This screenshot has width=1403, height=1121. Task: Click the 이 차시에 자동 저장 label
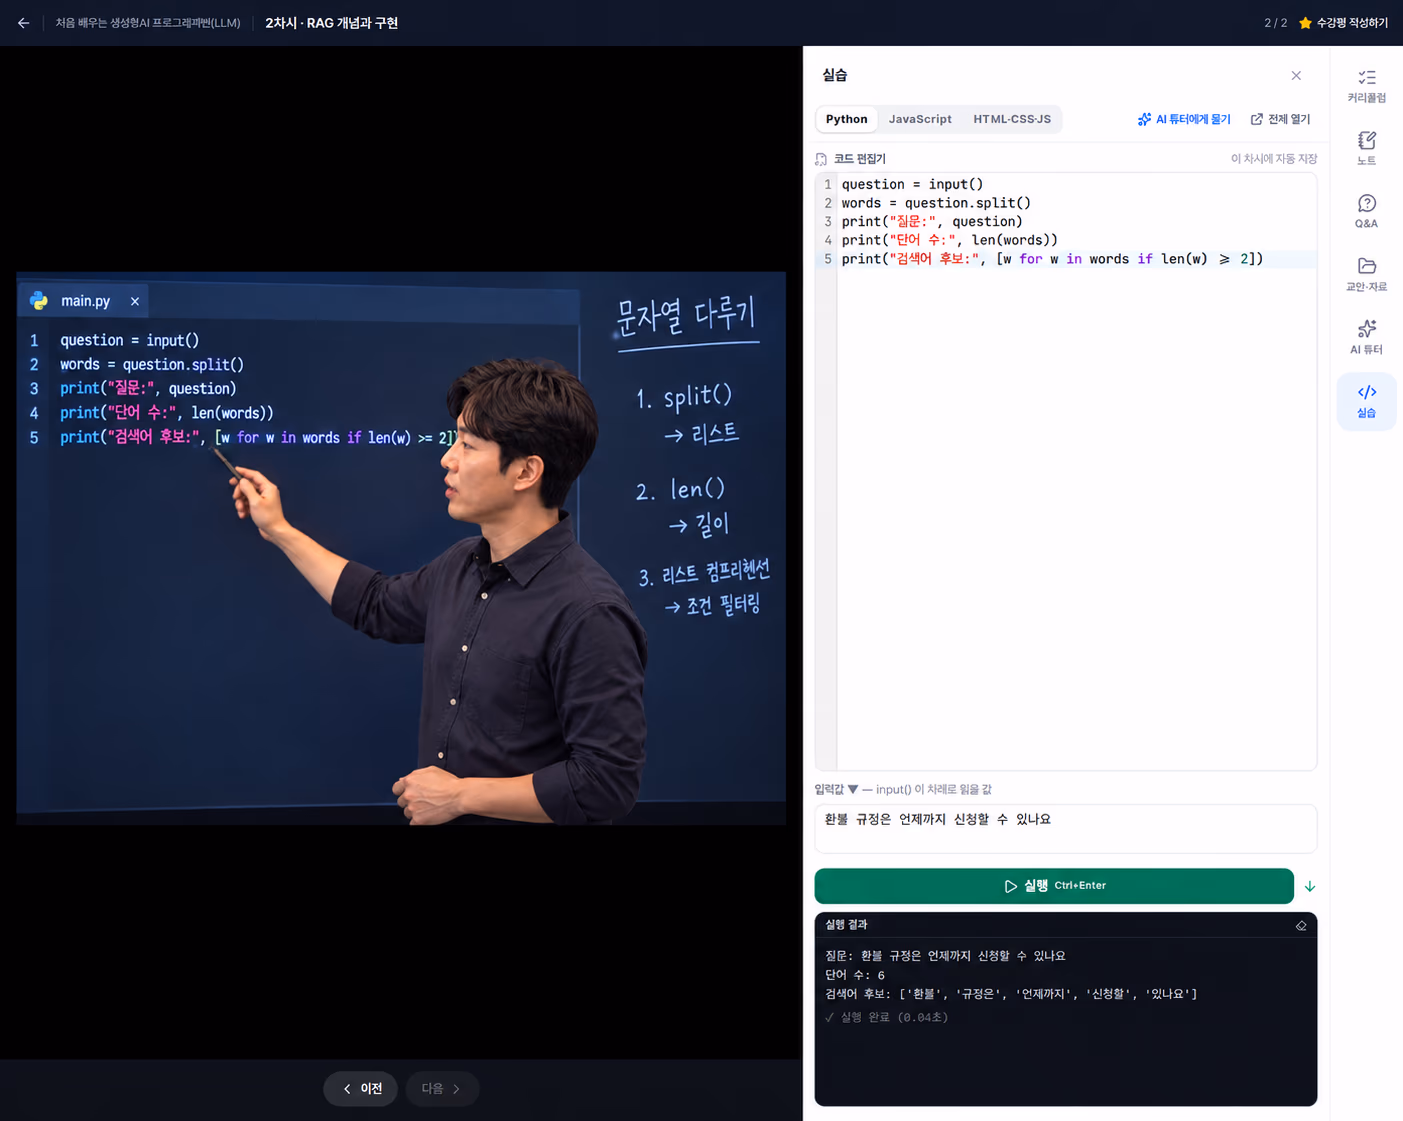tap(1273, 159)
